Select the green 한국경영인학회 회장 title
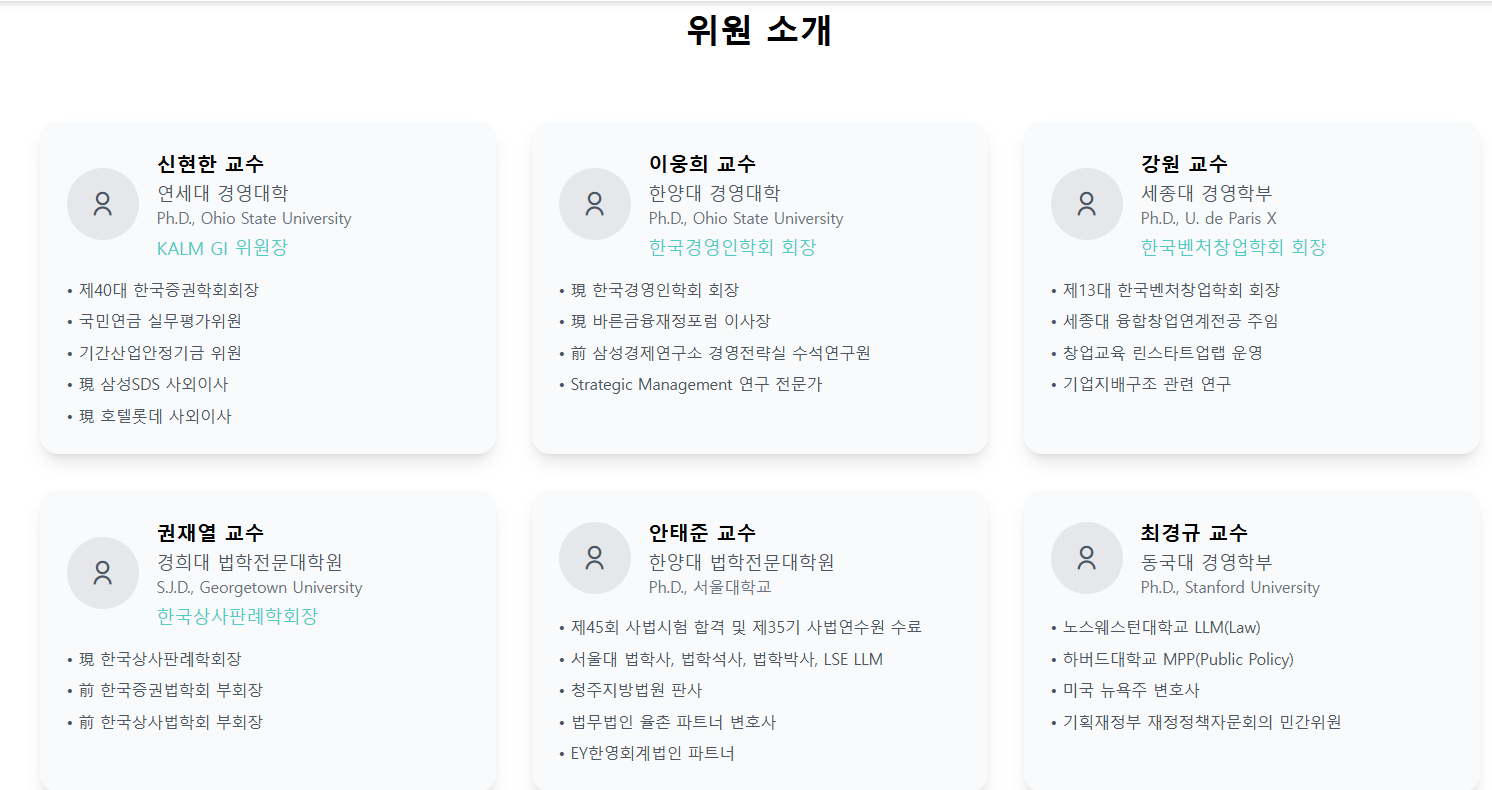Image resolution: width=1492 pixels, height=790 pixels. pos(733,248)
